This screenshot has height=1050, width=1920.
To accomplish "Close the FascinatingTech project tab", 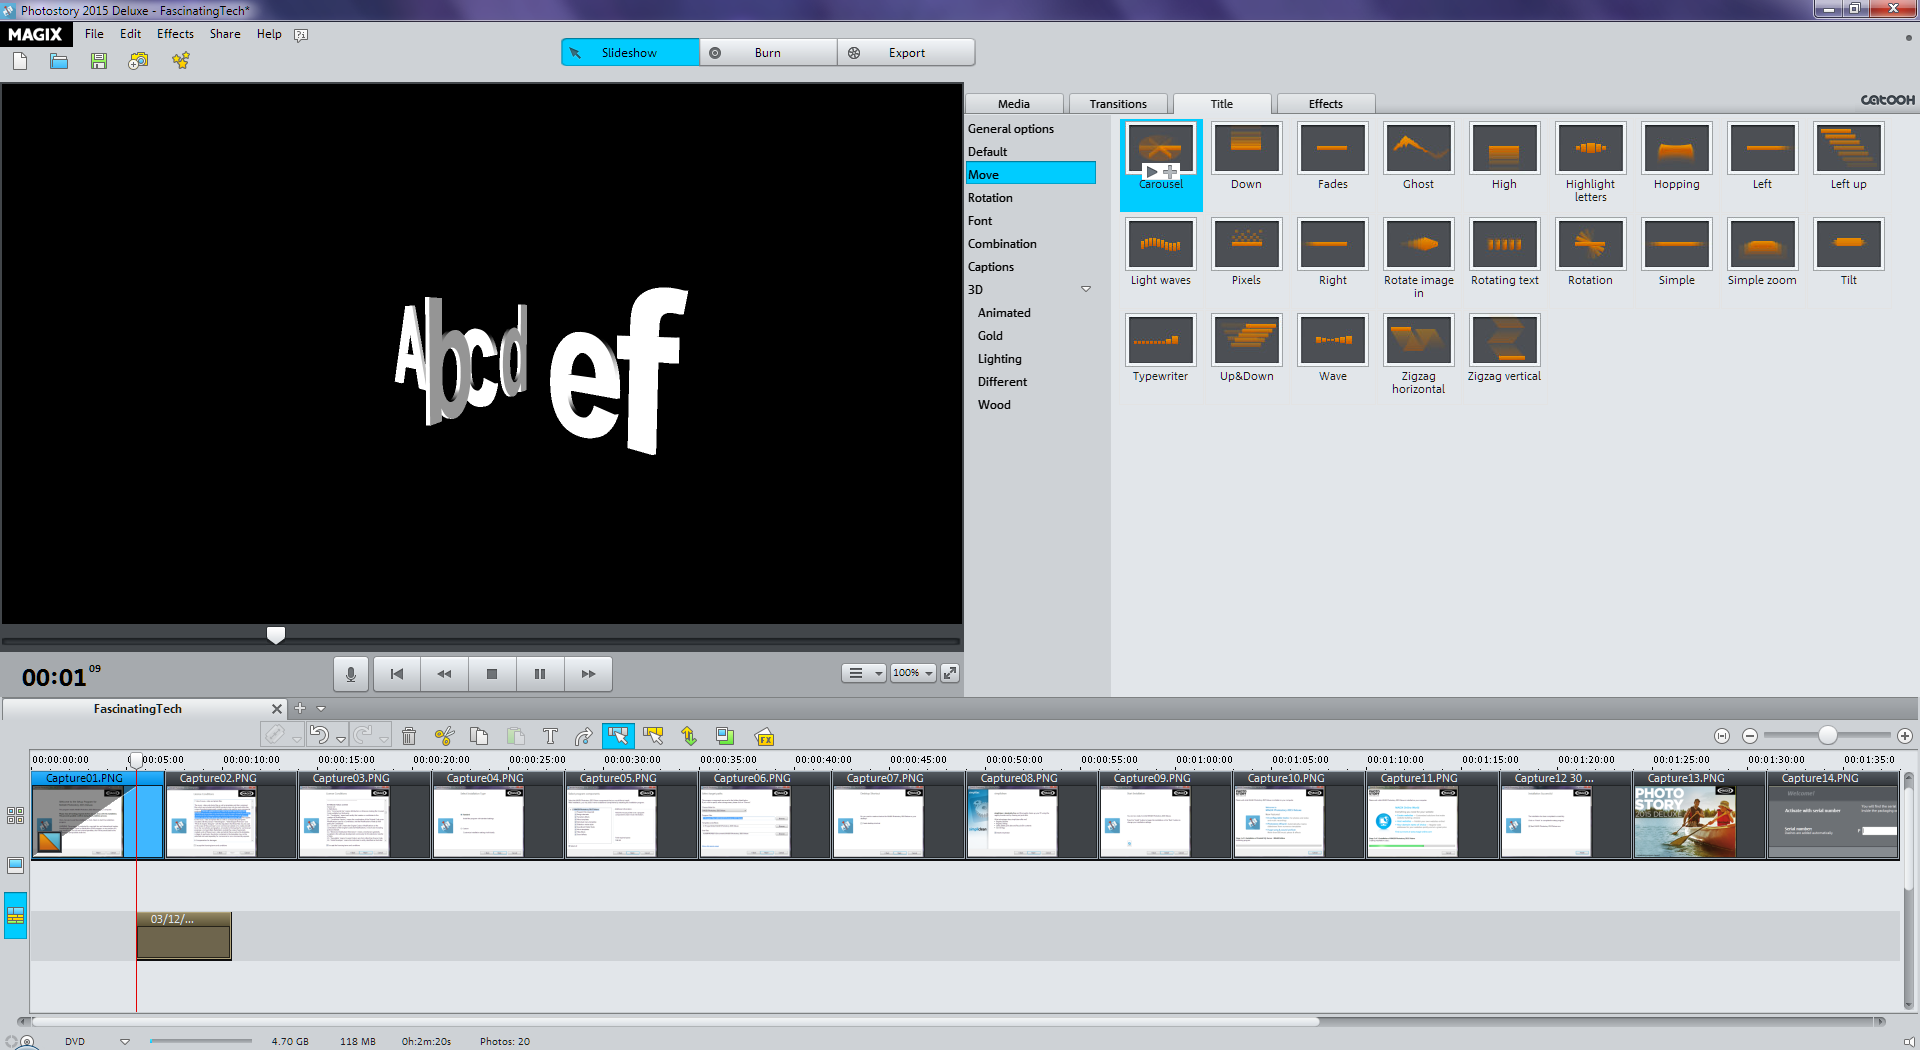I will (277, 709).
